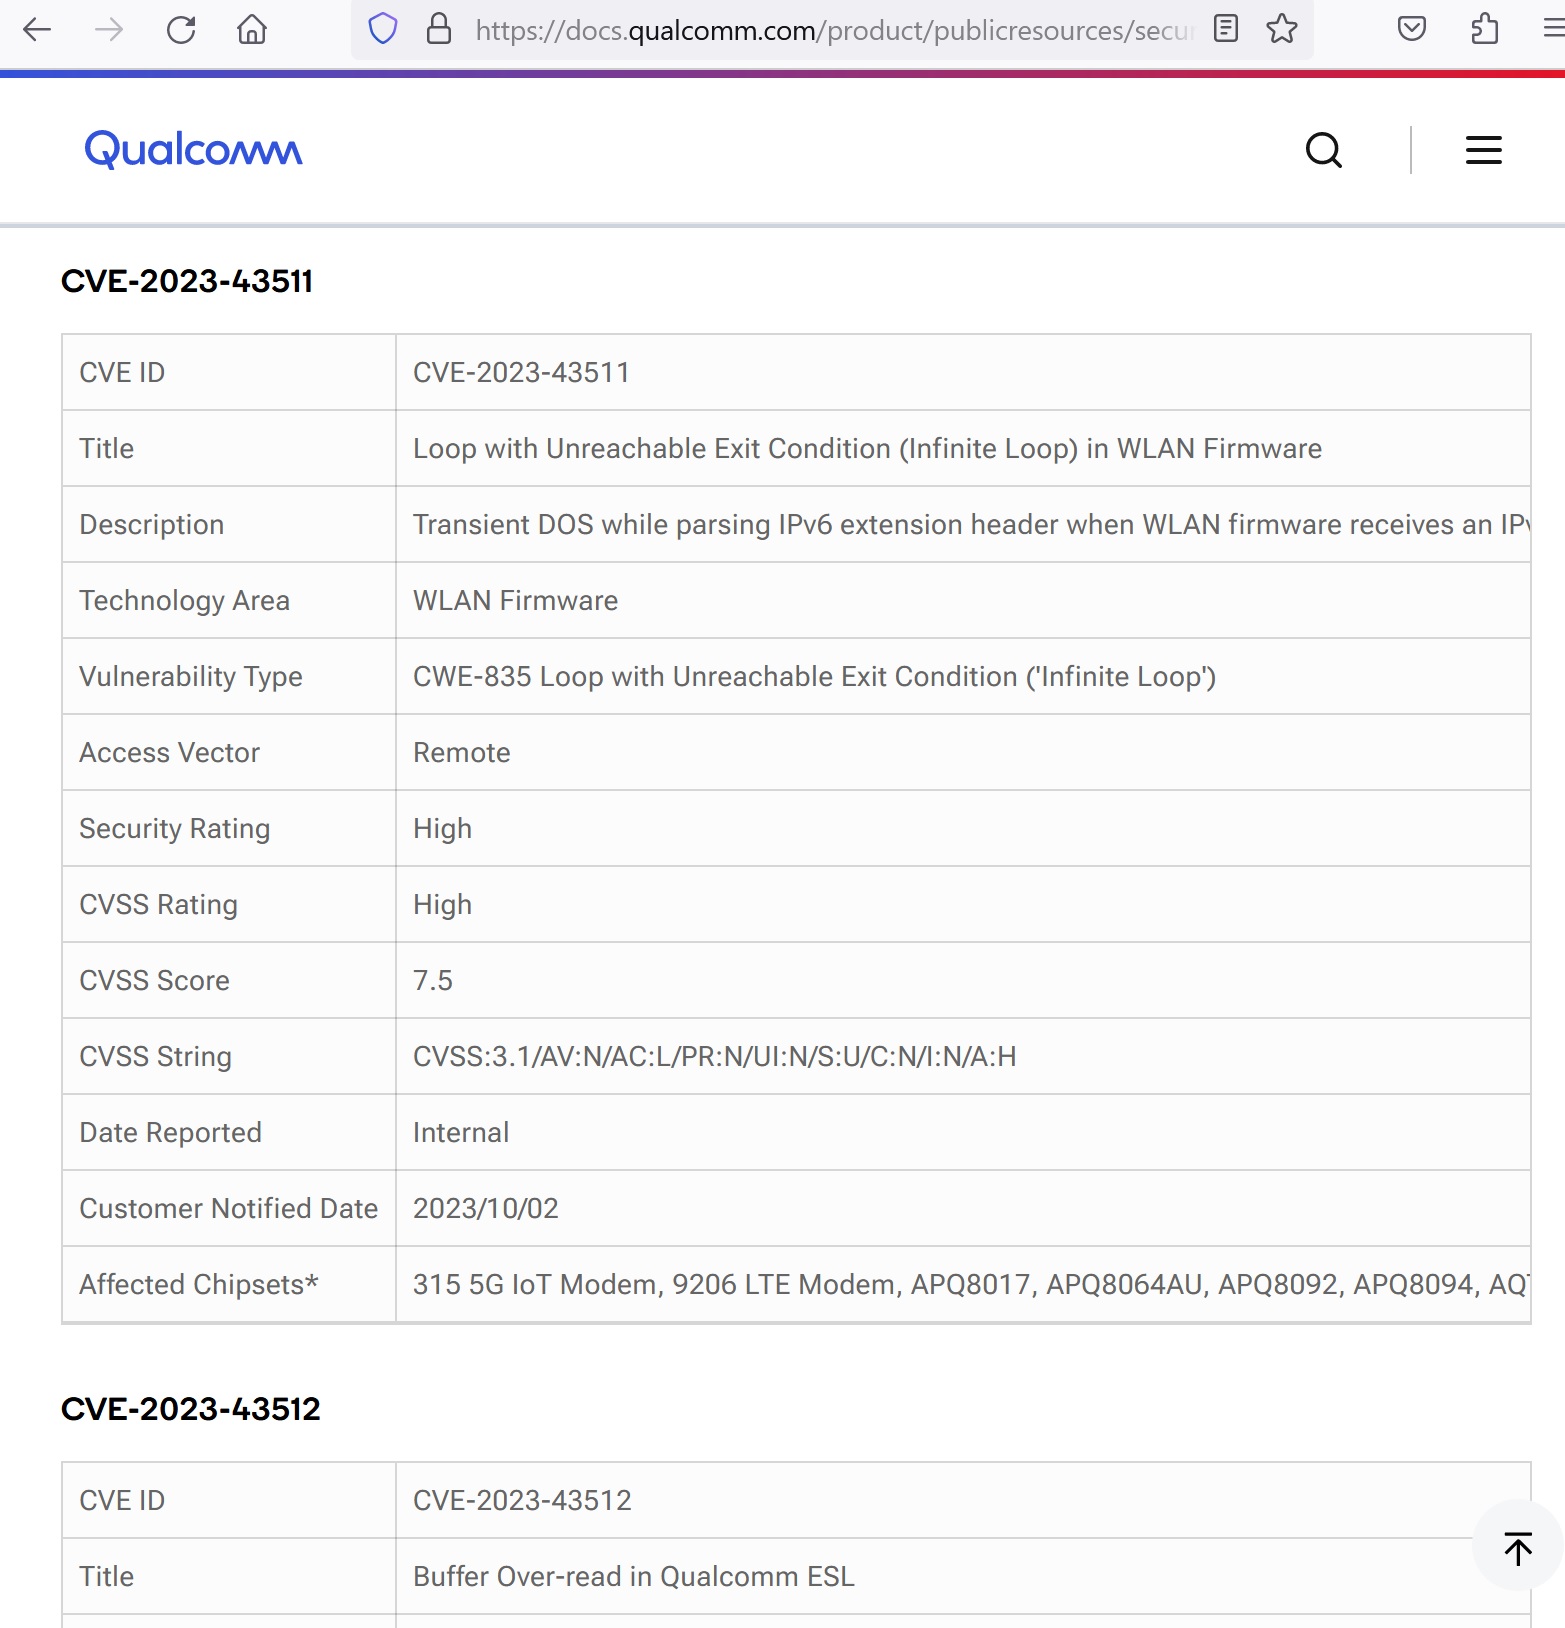Bookmark this page with the star
Viewport: 1565px width, 1628px height.
[x=1281, y=29]
